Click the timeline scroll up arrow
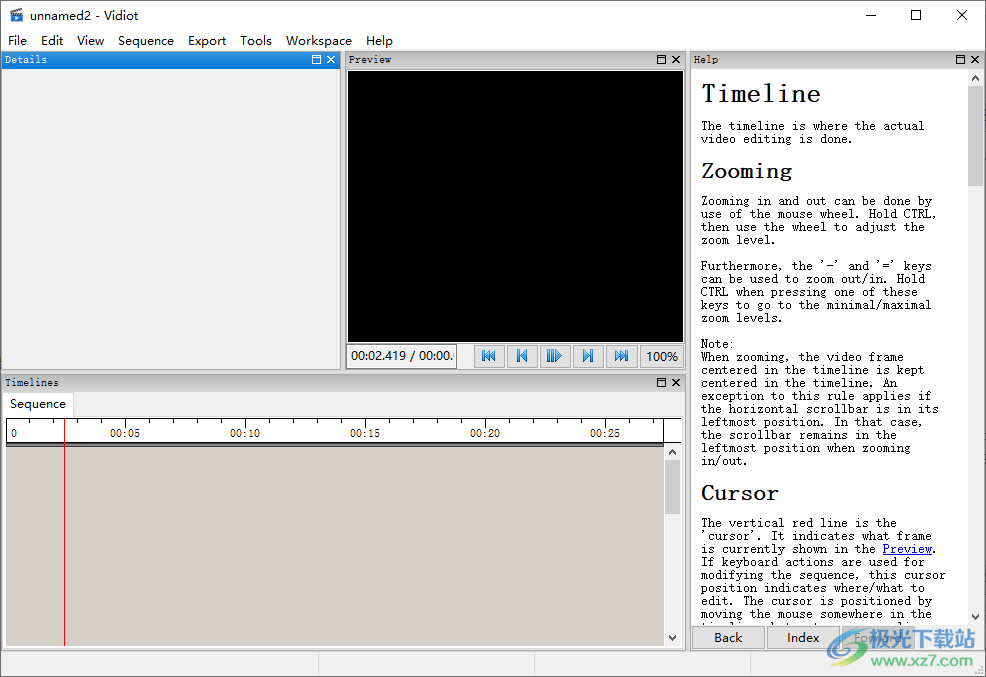Image resolution: width=986 pixels, height=677 pixels. (x=672, y=452)
